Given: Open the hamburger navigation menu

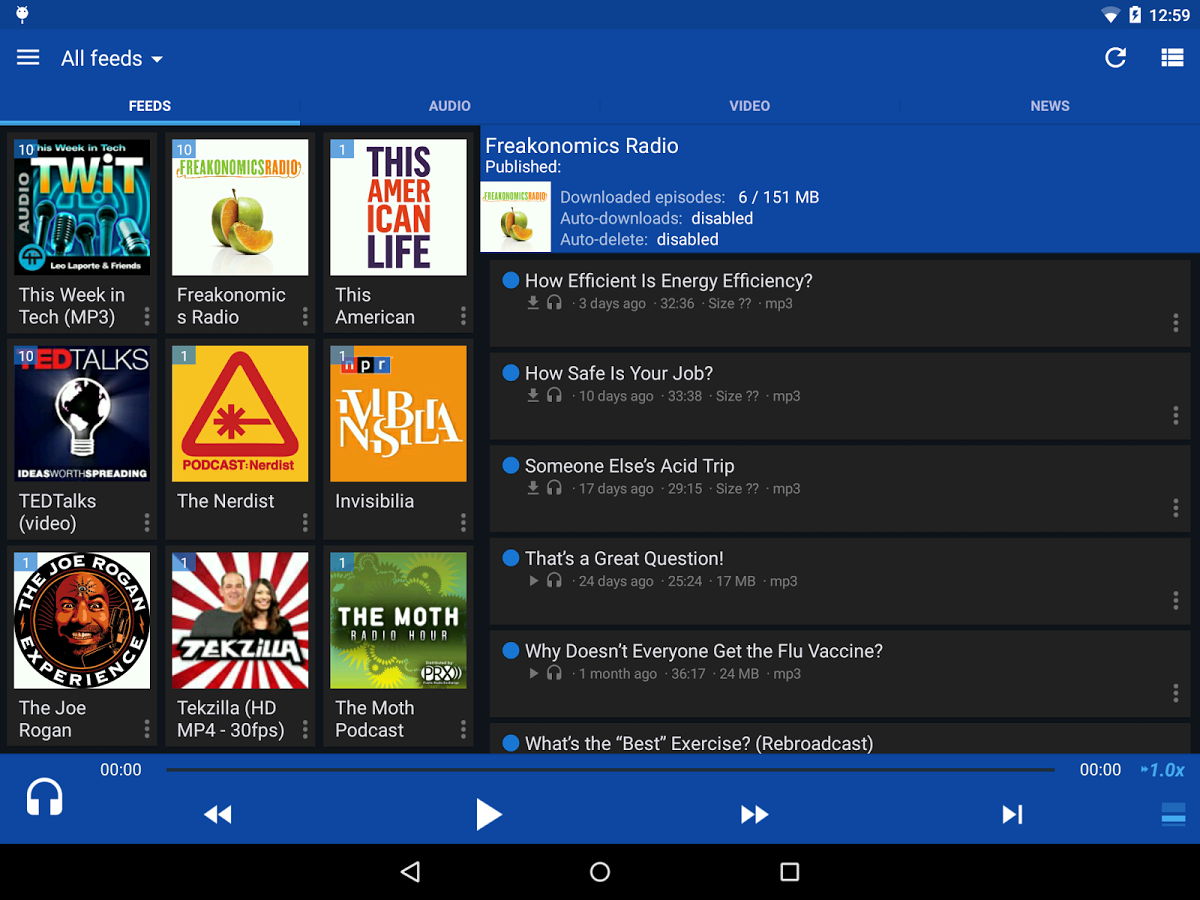Looking at the screenshot, I should (x=28, y=58).
